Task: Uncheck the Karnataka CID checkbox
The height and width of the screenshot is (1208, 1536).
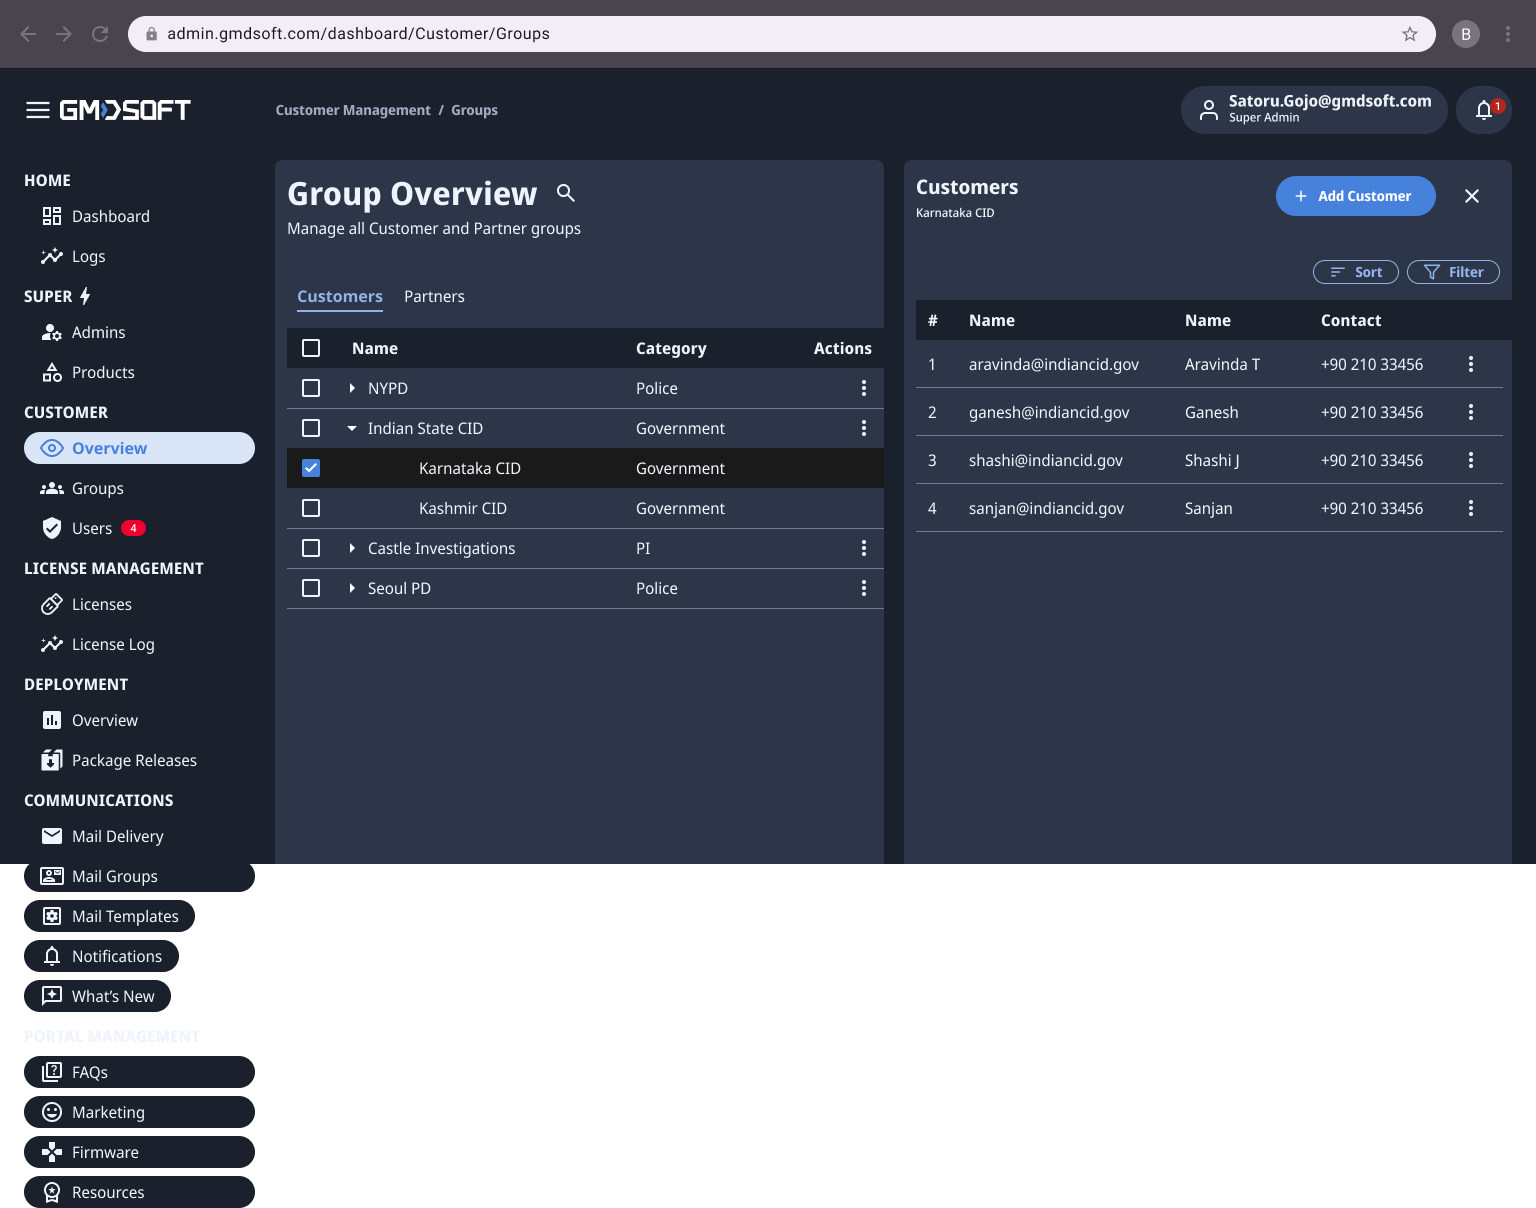Action: click(x=311, y=468)
